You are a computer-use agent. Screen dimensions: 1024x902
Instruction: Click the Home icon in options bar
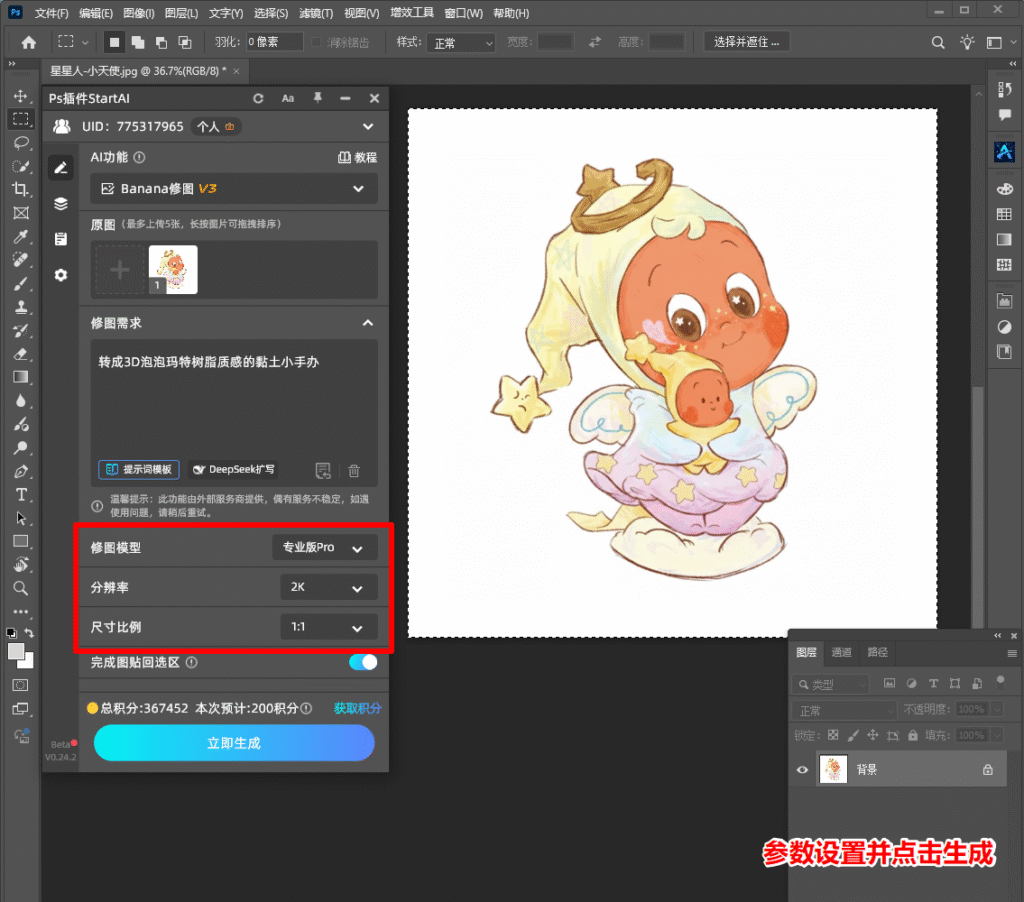(29, 42)
